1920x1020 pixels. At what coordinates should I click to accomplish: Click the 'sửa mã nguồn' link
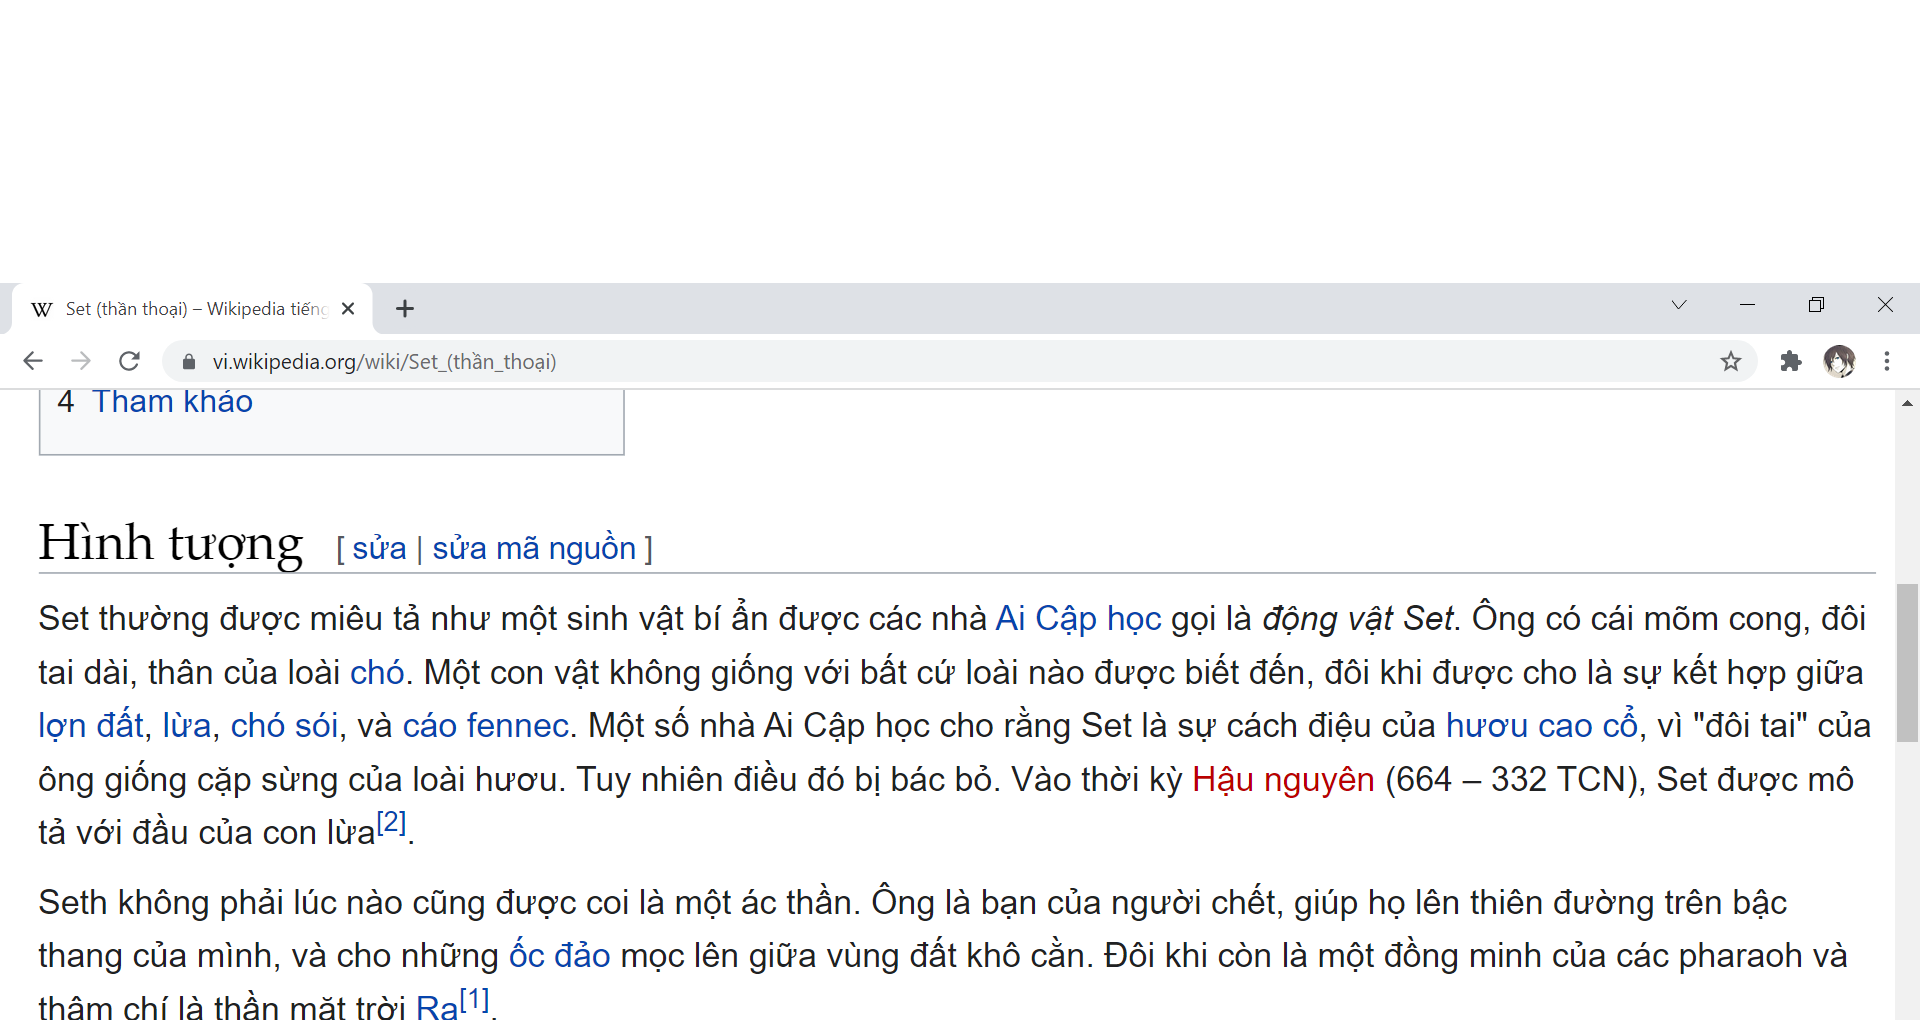point(533,548)
